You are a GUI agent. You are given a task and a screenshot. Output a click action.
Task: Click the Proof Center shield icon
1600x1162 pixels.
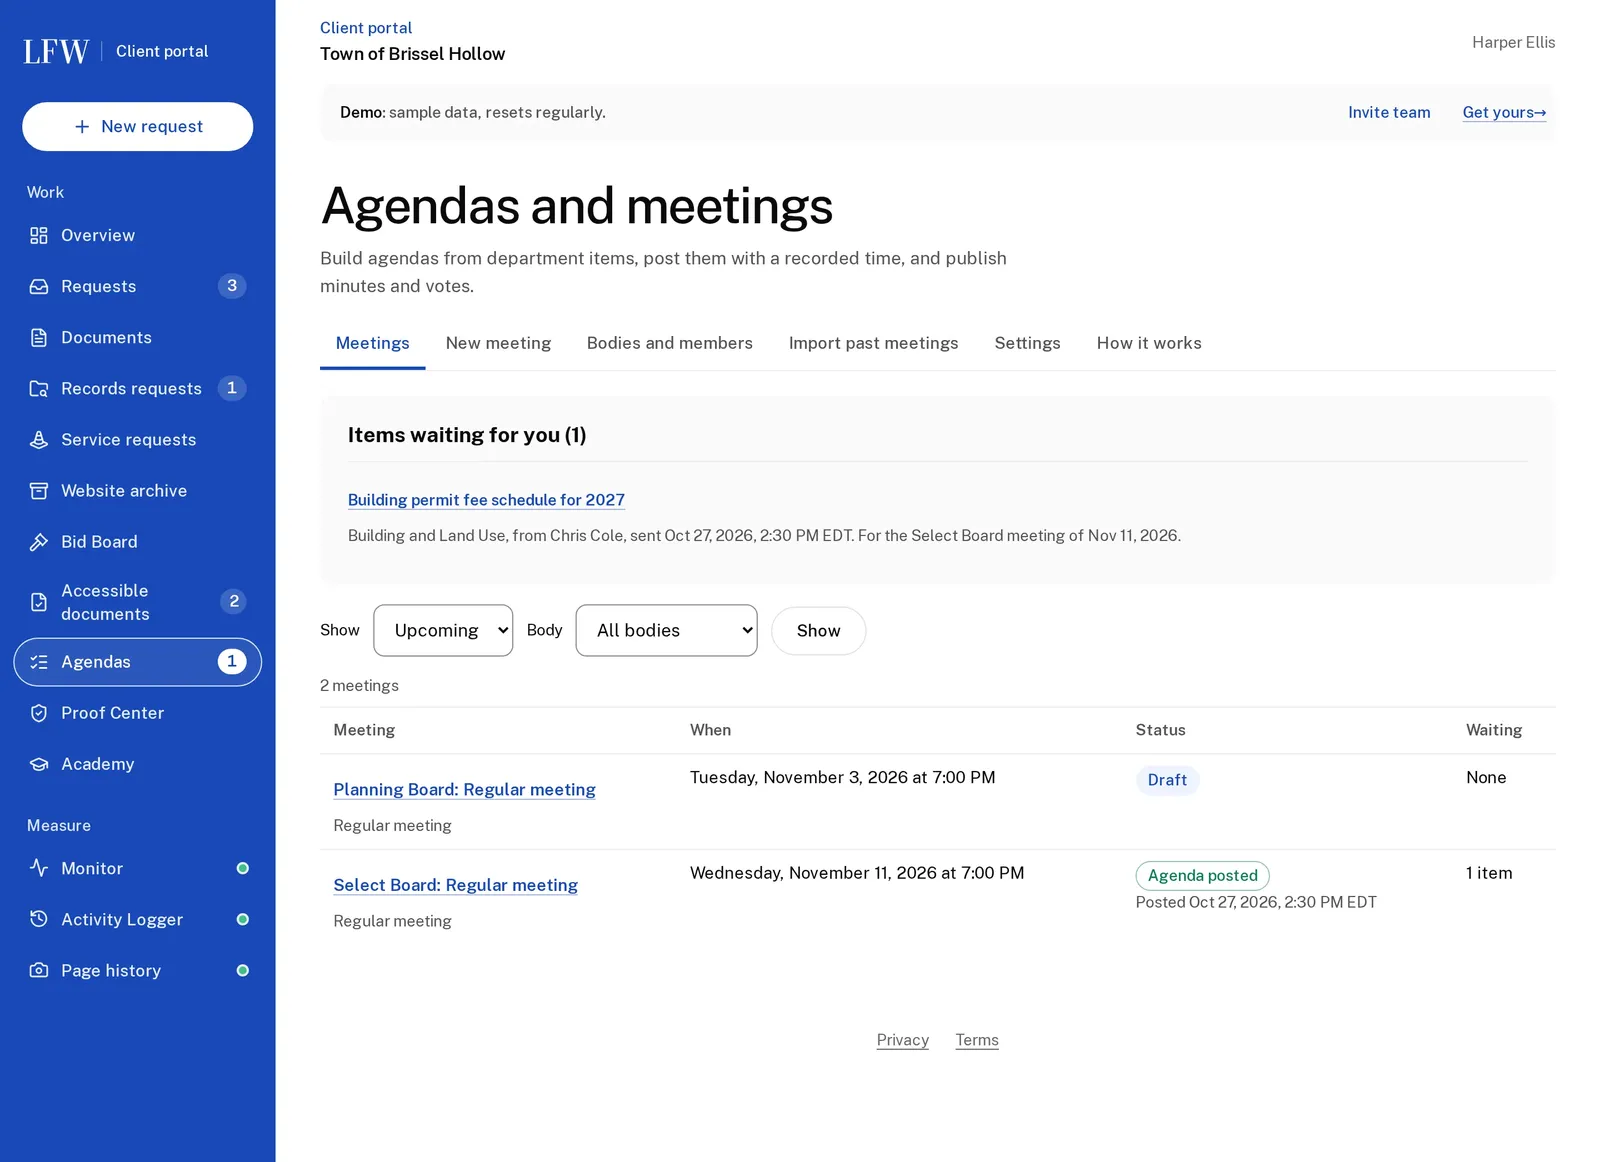coord(39,713)
